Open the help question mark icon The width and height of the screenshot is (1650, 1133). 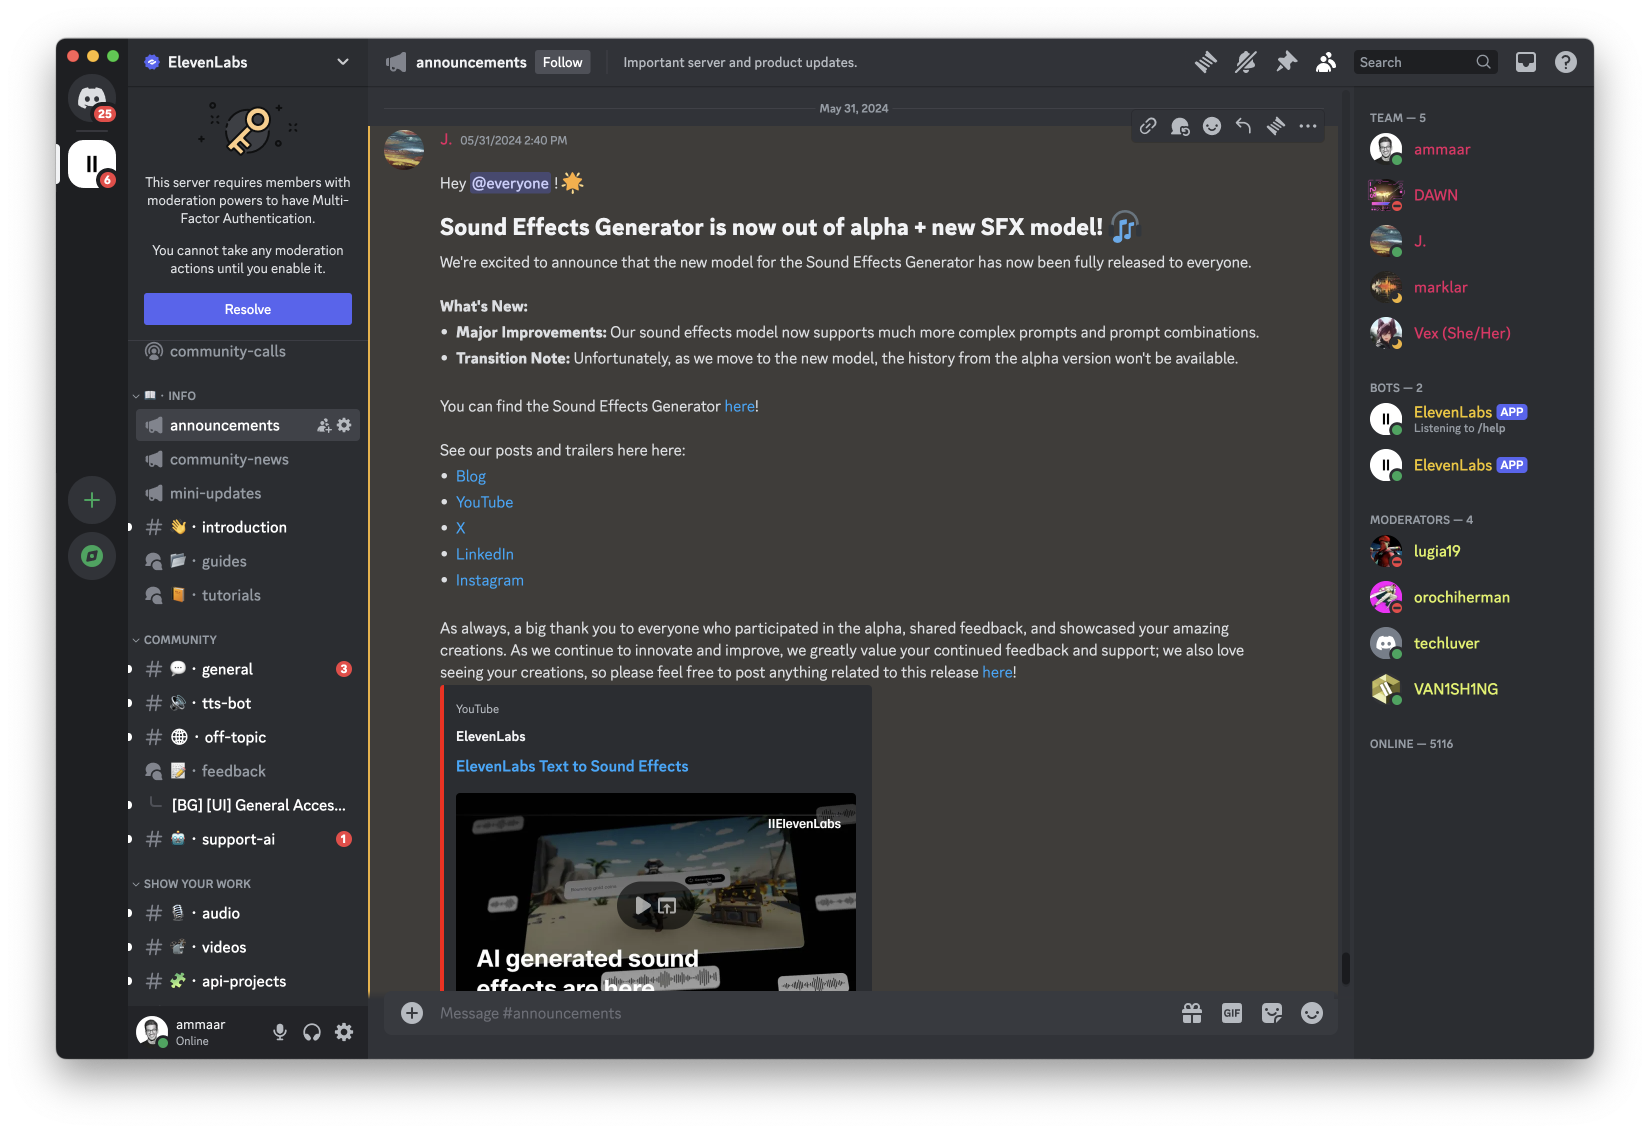(1566, 62)
